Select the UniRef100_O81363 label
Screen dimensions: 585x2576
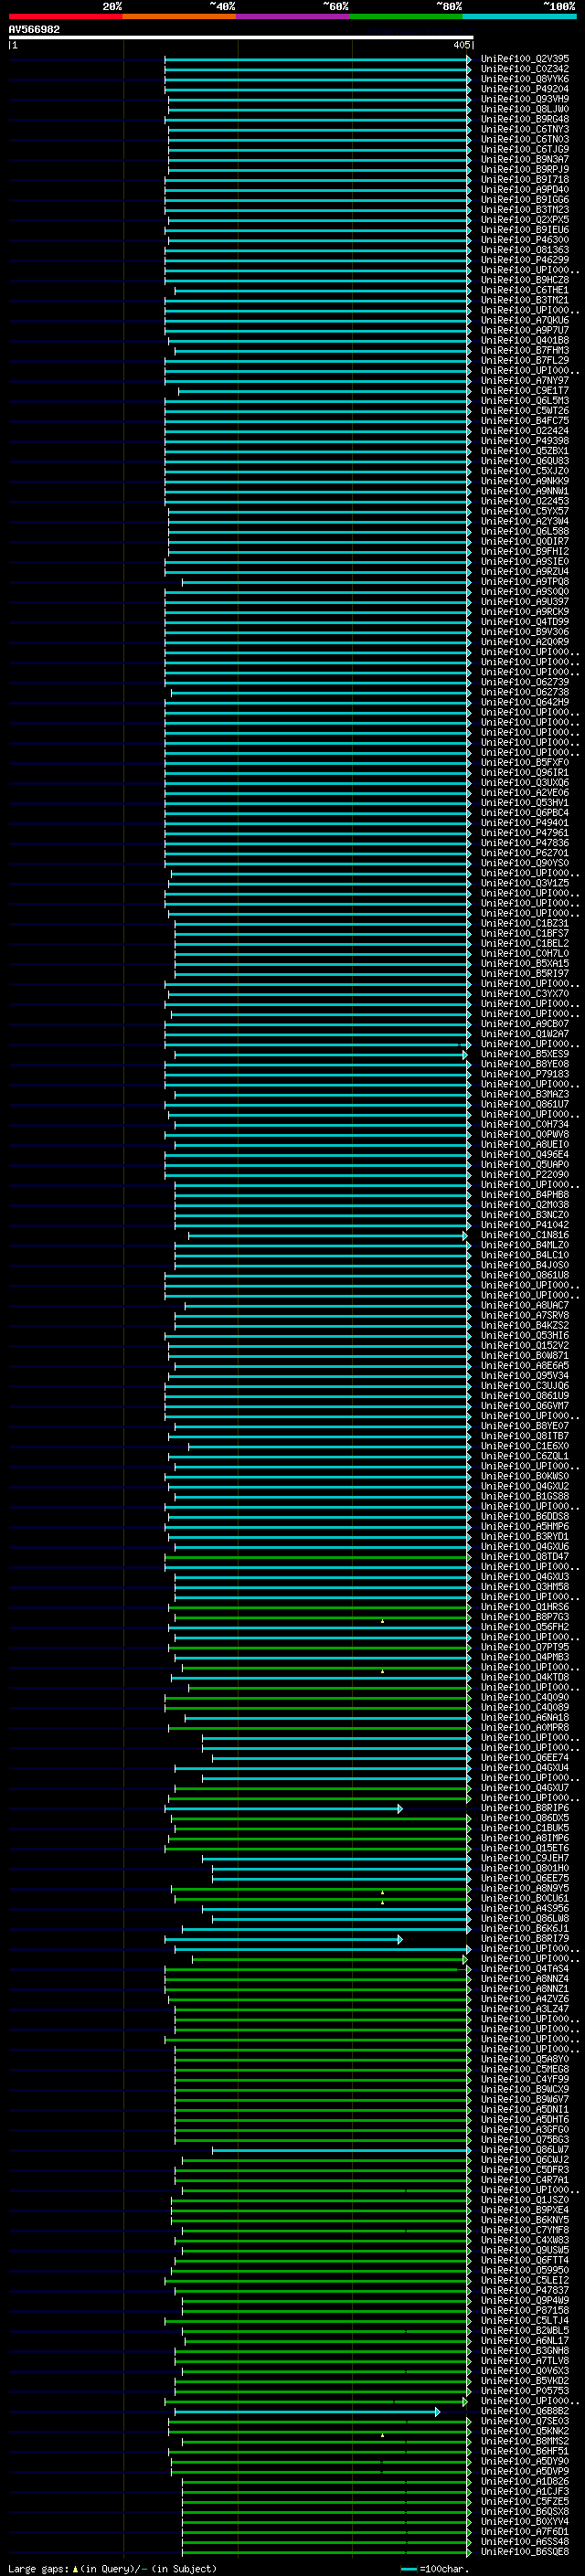tap(525, 250)
